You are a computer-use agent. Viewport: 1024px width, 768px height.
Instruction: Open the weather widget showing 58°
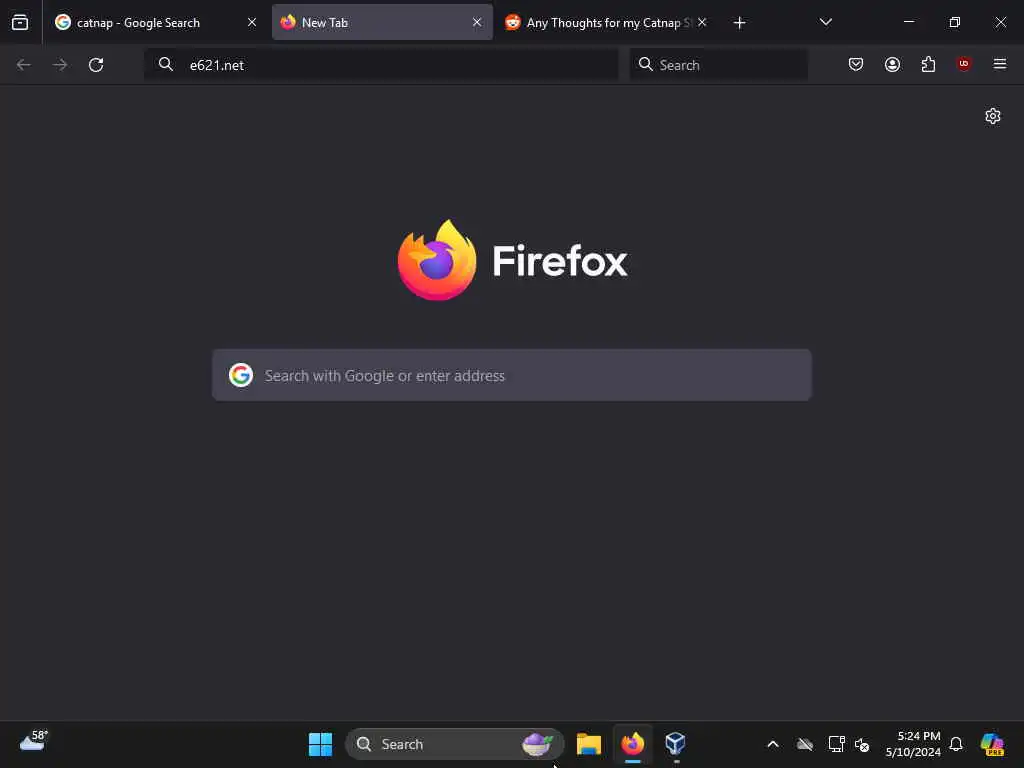[x=33, y=741]
